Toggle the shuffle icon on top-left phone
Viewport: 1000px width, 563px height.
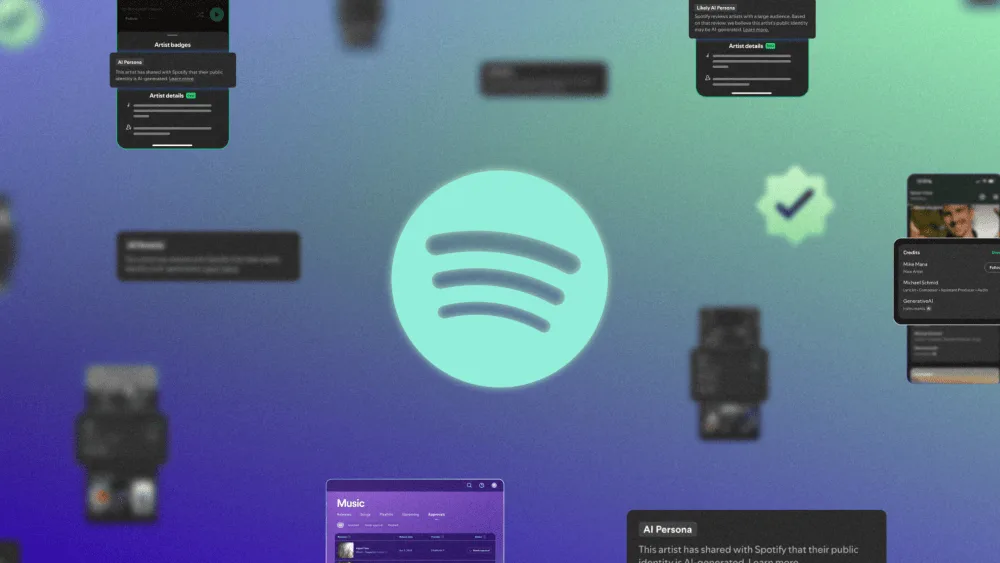tap(200, 15)
